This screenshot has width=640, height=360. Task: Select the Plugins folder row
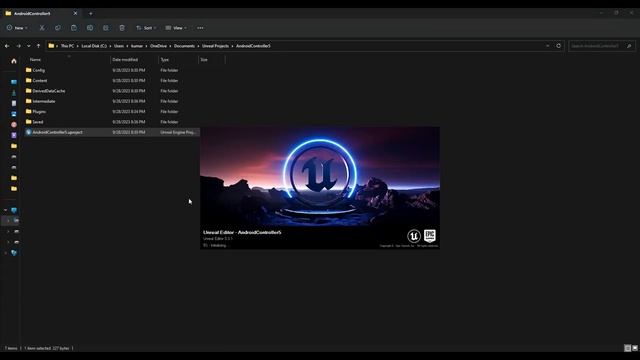pyautogui.click(x=111, y=111)
